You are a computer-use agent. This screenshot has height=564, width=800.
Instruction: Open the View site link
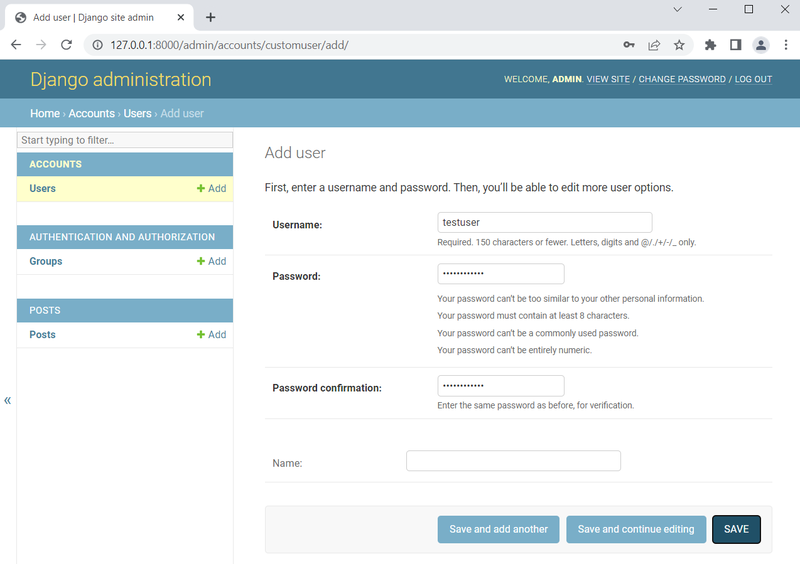608,79
